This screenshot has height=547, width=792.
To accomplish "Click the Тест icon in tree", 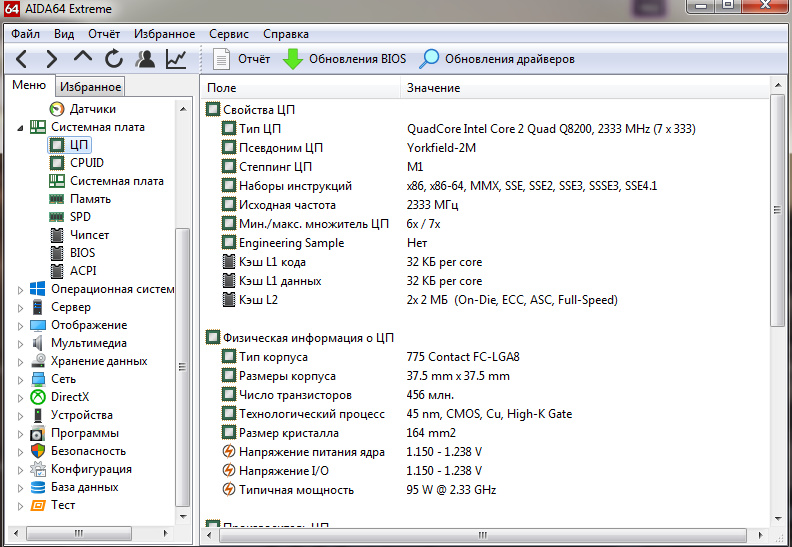I will [x=38, y=505].
